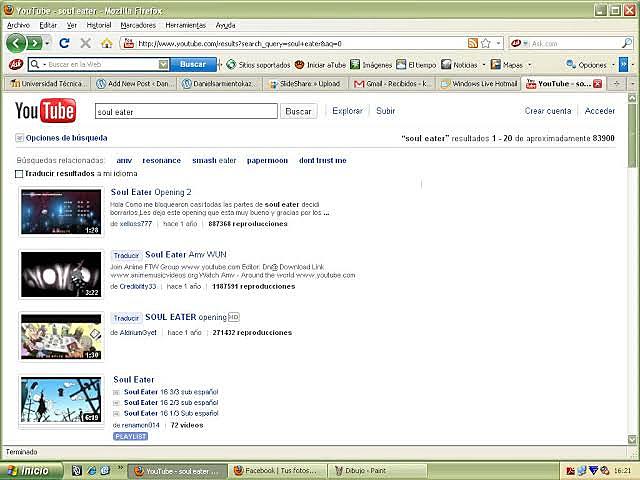Screen dimensions: 640x480
Task: Show more Ask toolbar items chevron
Action: [623, 64]
